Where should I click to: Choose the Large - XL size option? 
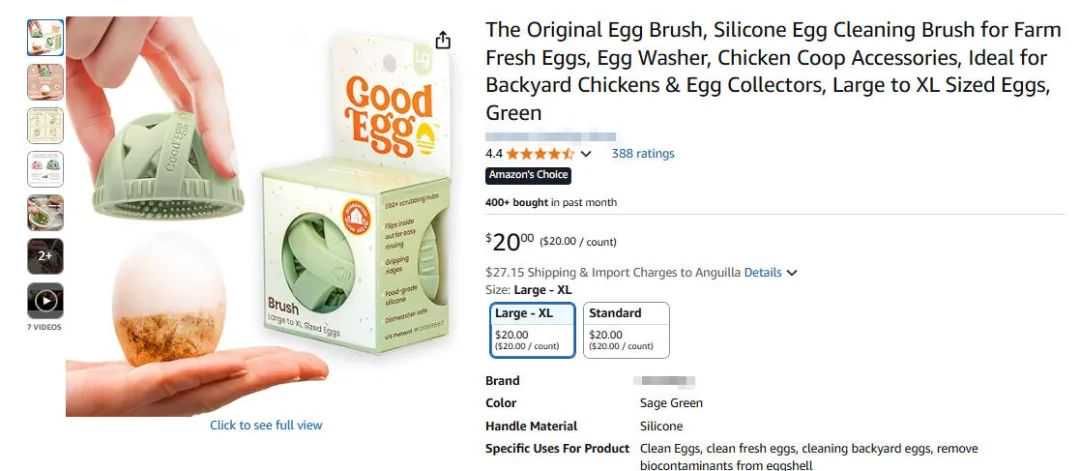click(x=534, y=329)
